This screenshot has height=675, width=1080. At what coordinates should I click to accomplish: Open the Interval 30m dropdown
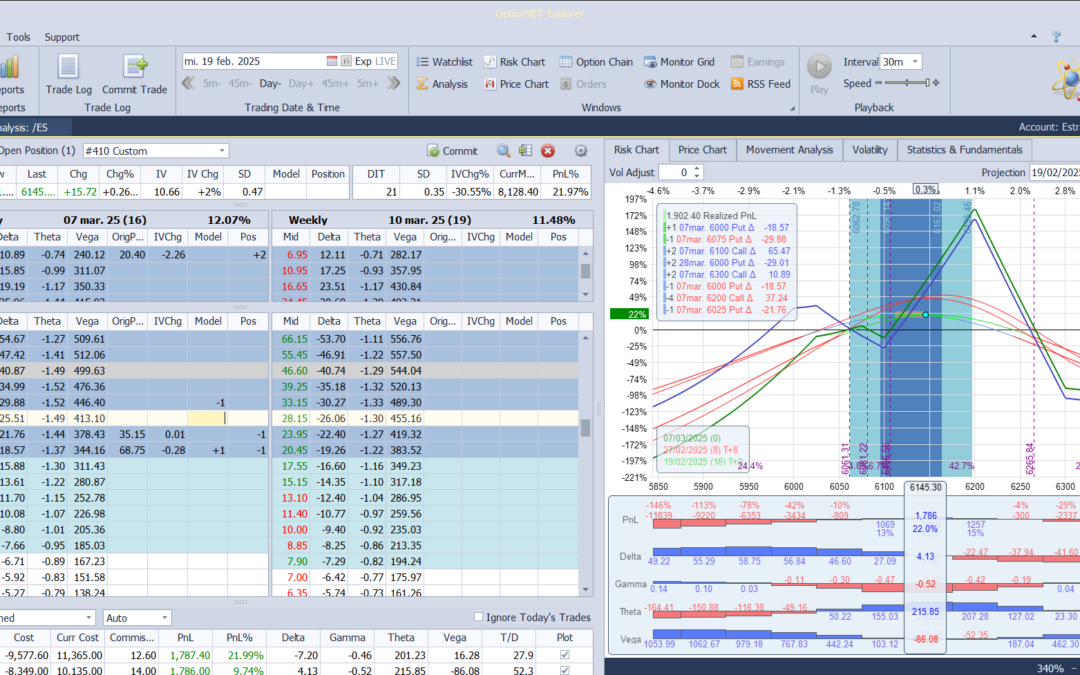point(915,62)
